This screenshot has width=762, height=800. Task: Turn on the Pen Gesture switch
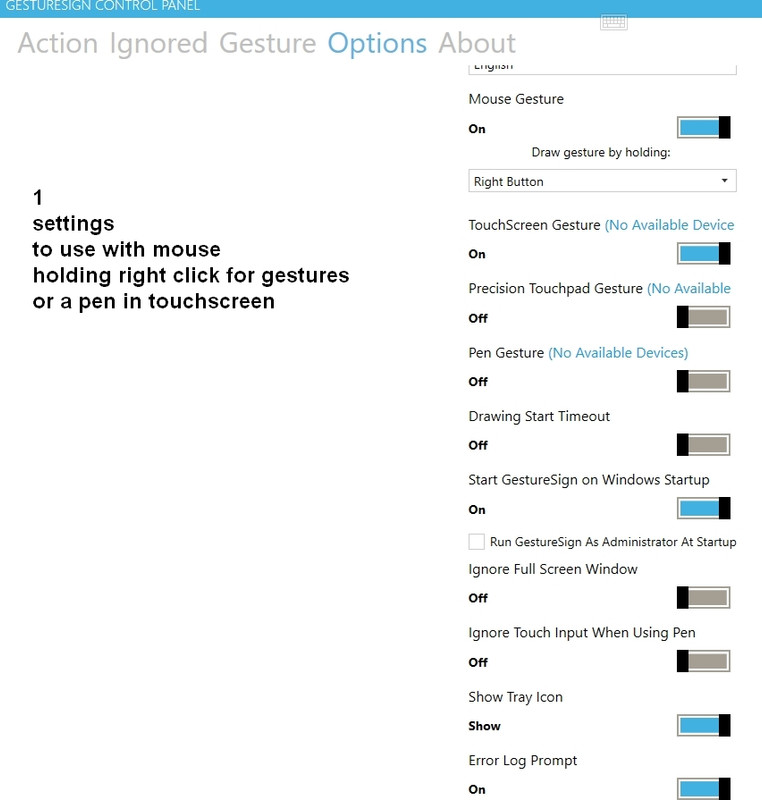pos(703,381)
